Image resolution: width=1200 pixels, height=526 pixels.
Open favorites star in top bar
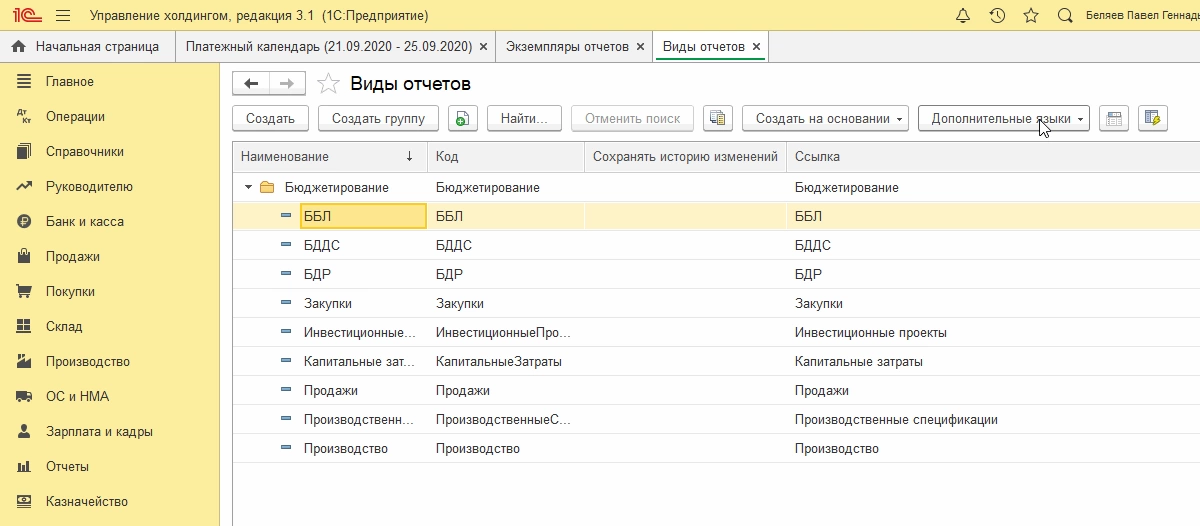click(1031, 15)
